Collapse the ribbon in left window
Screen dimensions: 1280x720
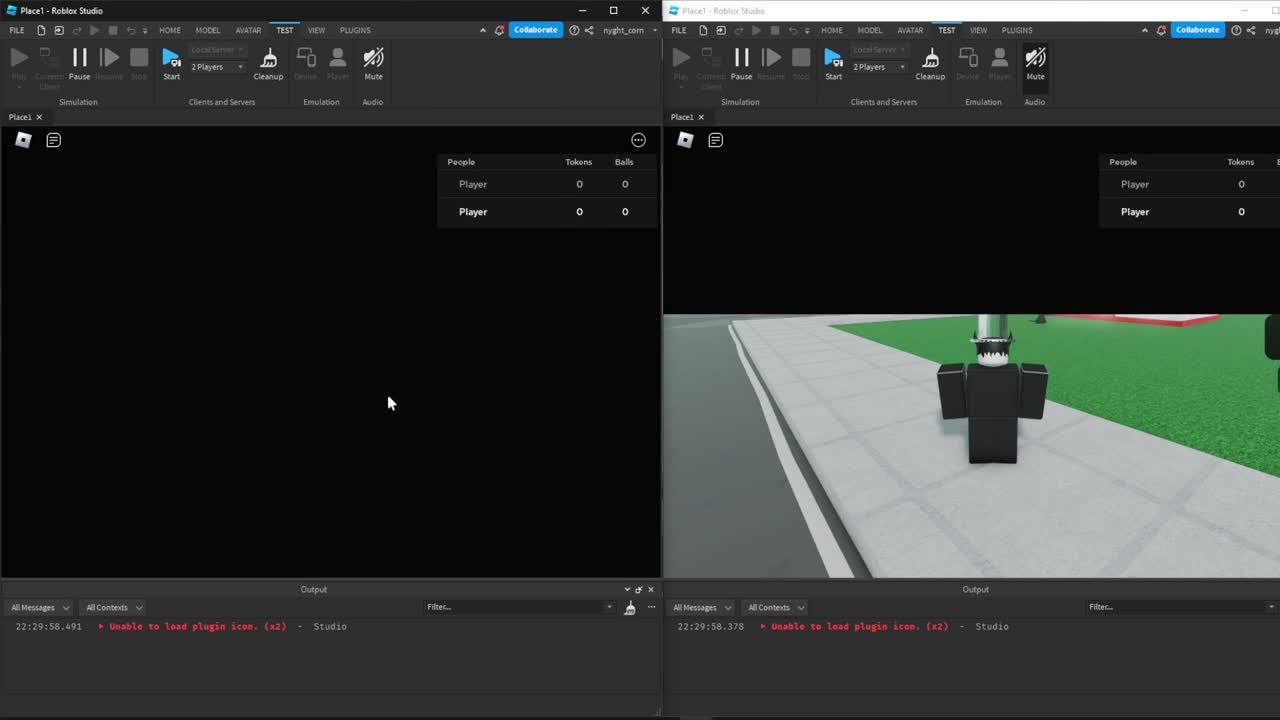point(483,30)
